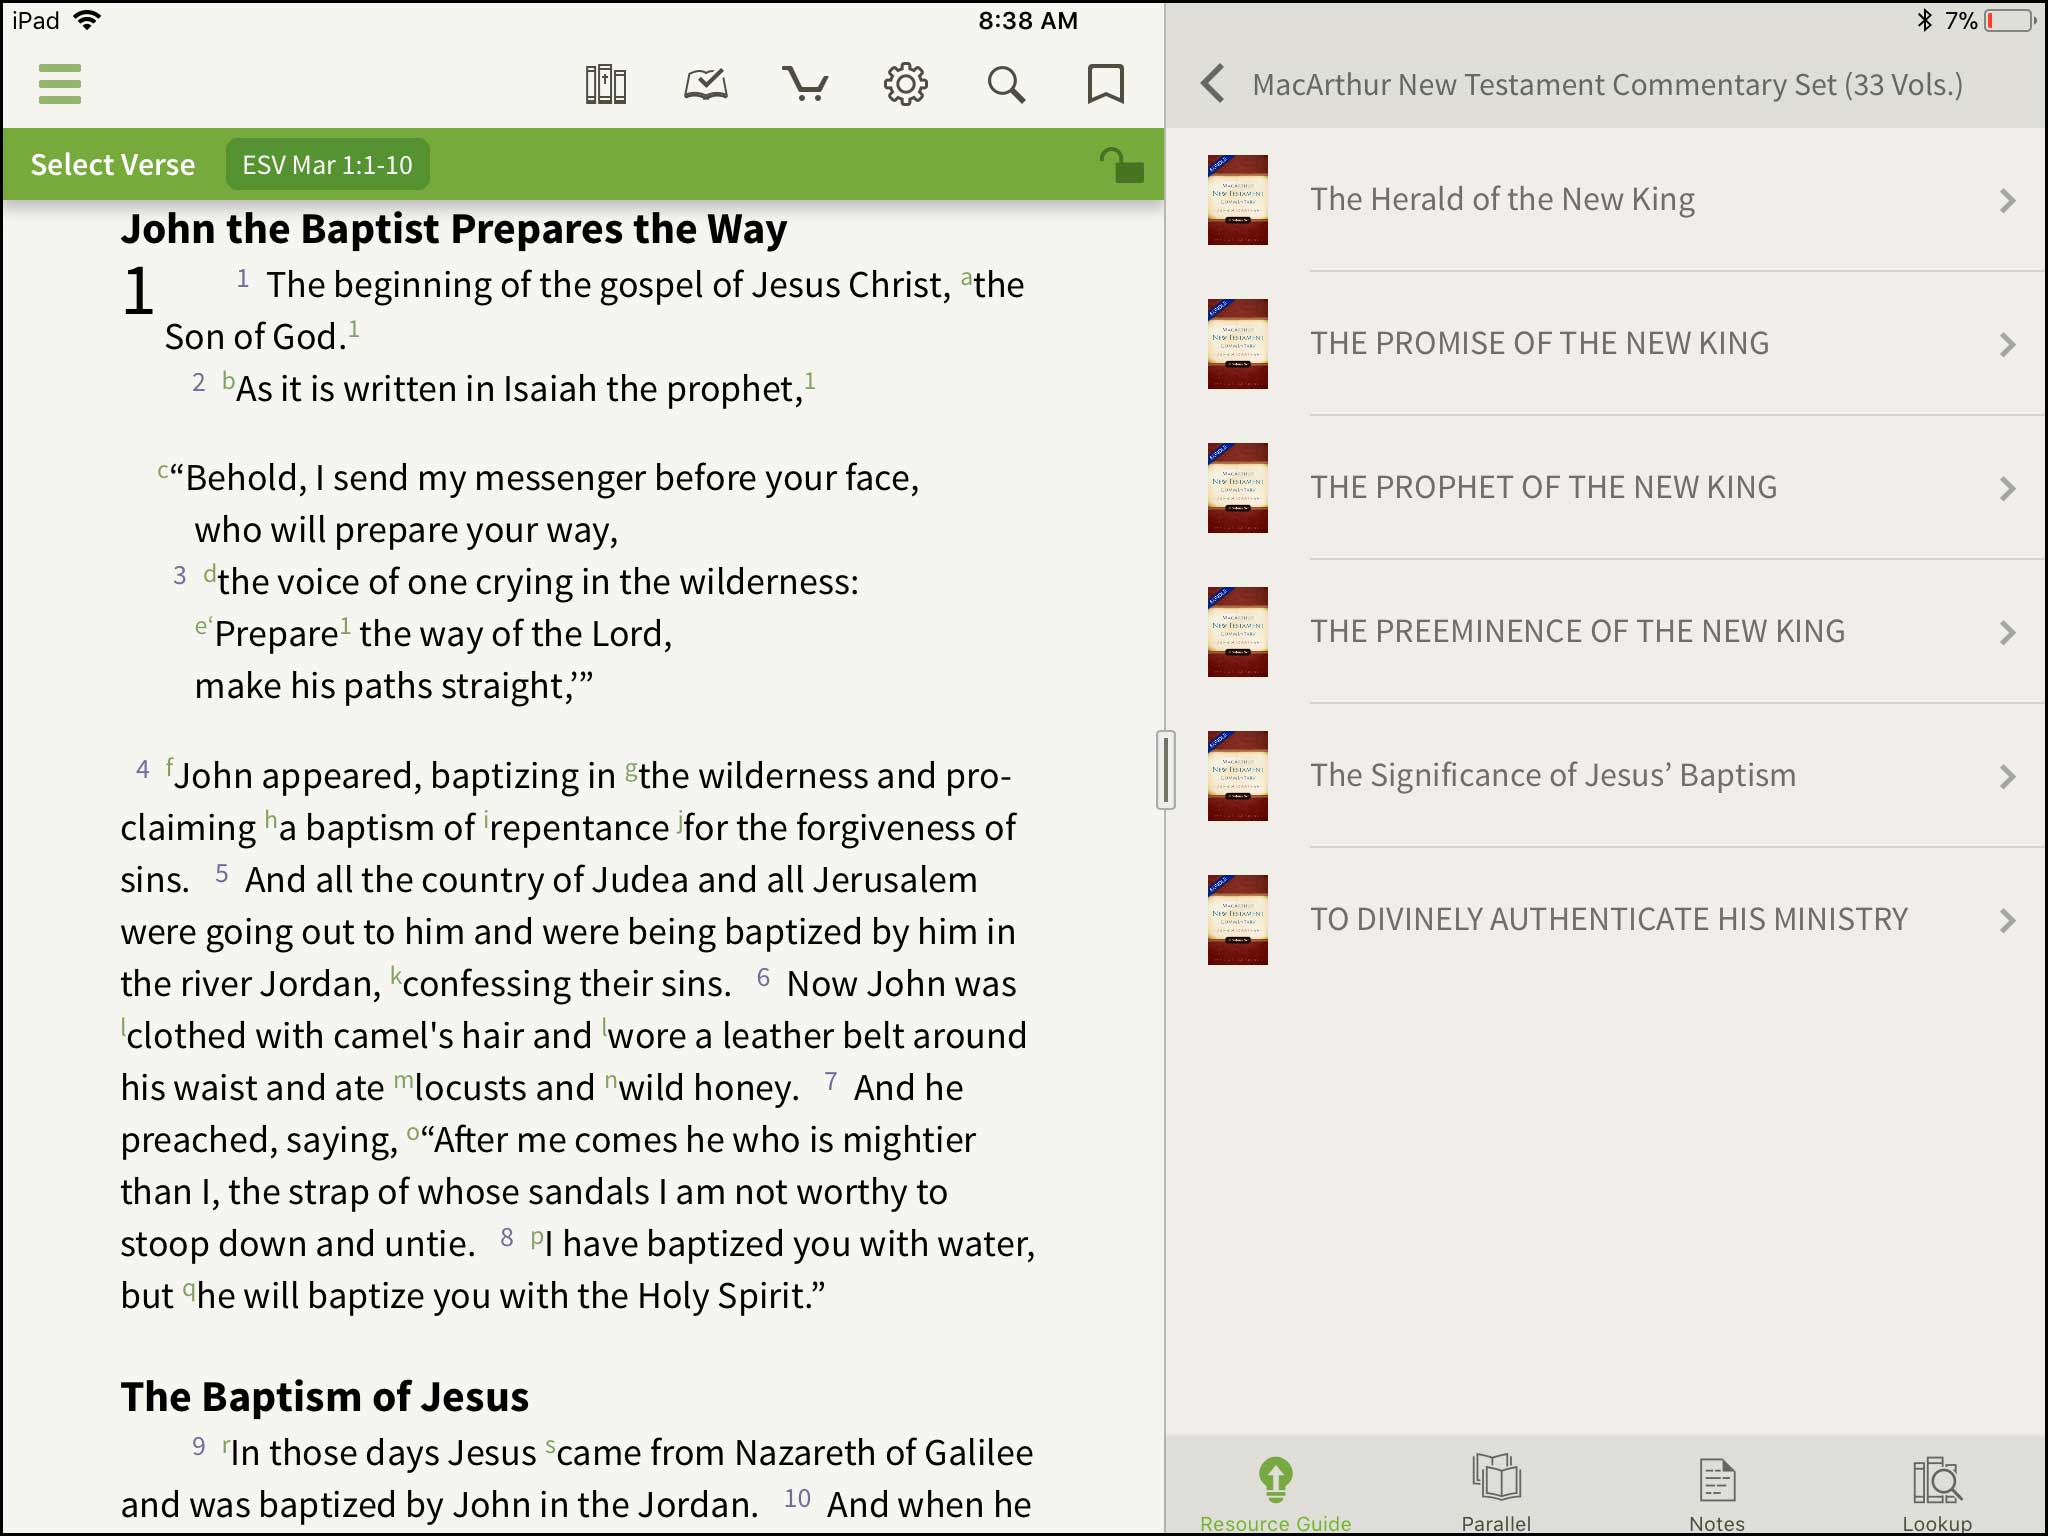The height and width of the screenshot is (1536, 2048).
Task: Tap cross-reference 'c' before 'Behold, I send'
Action: tap(163, 471)
